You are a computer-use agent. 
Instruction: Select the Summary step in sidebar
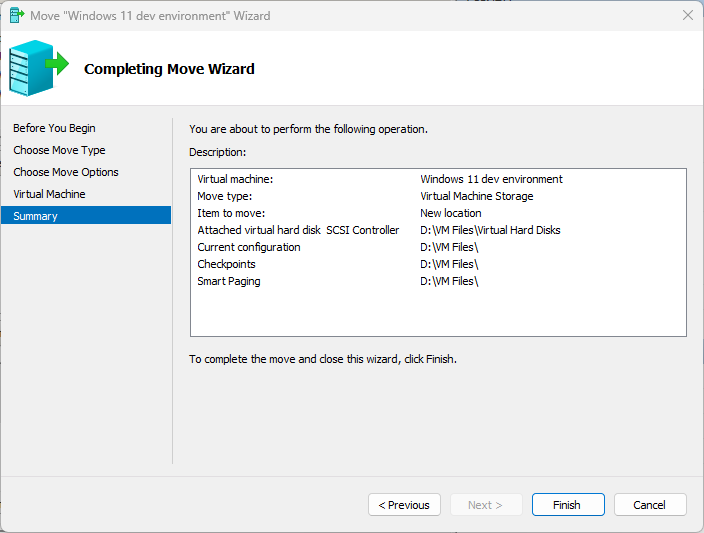pos(36,216)
